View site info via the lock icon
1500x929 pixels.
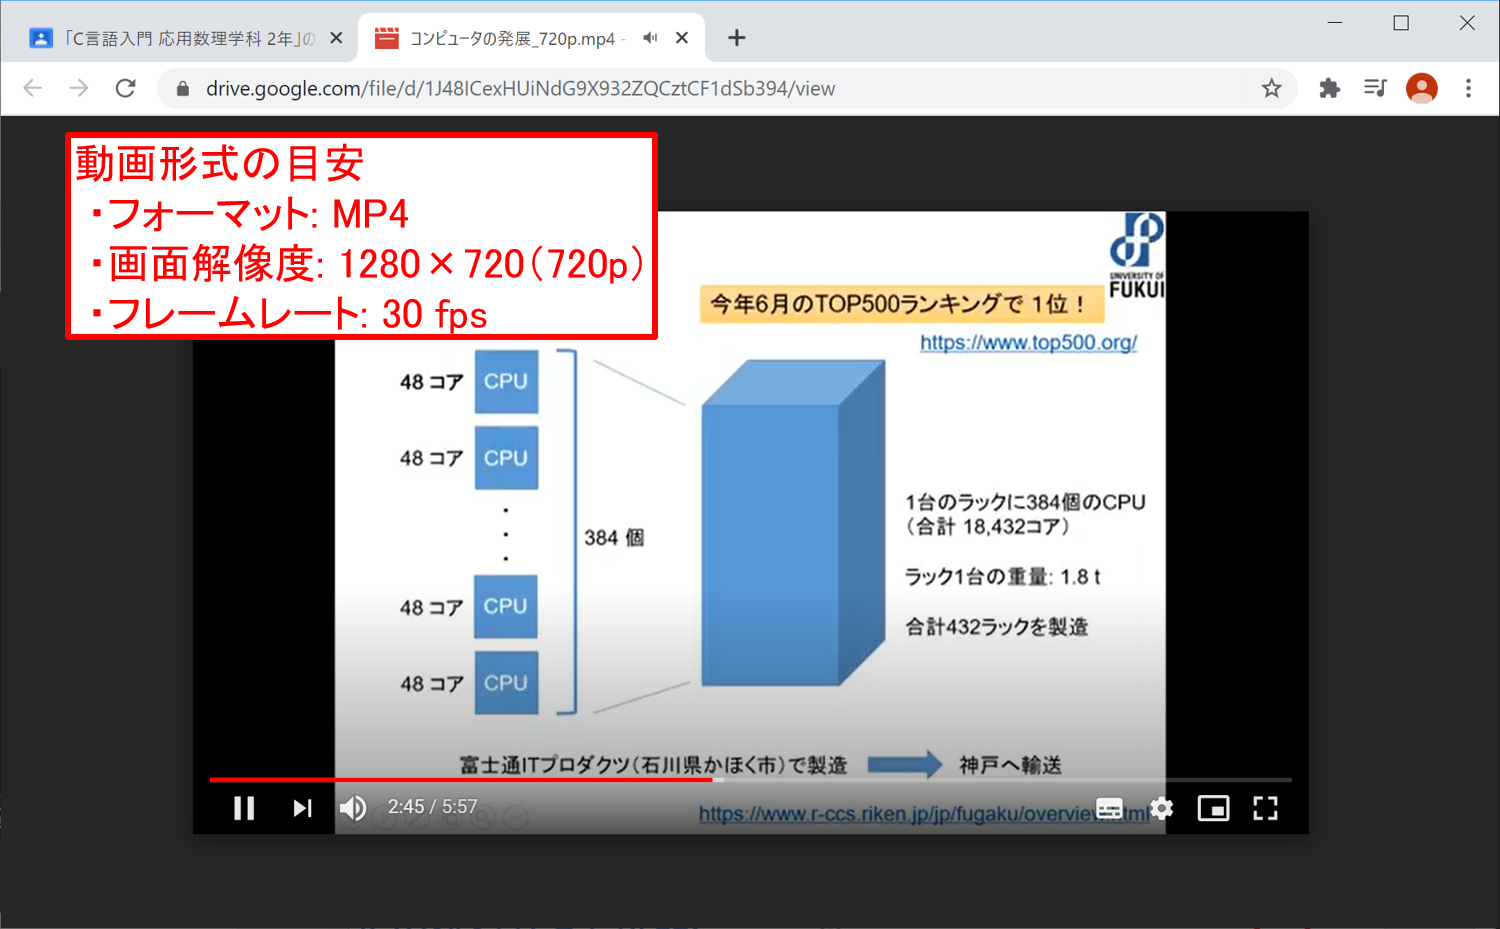click(182, 88)
